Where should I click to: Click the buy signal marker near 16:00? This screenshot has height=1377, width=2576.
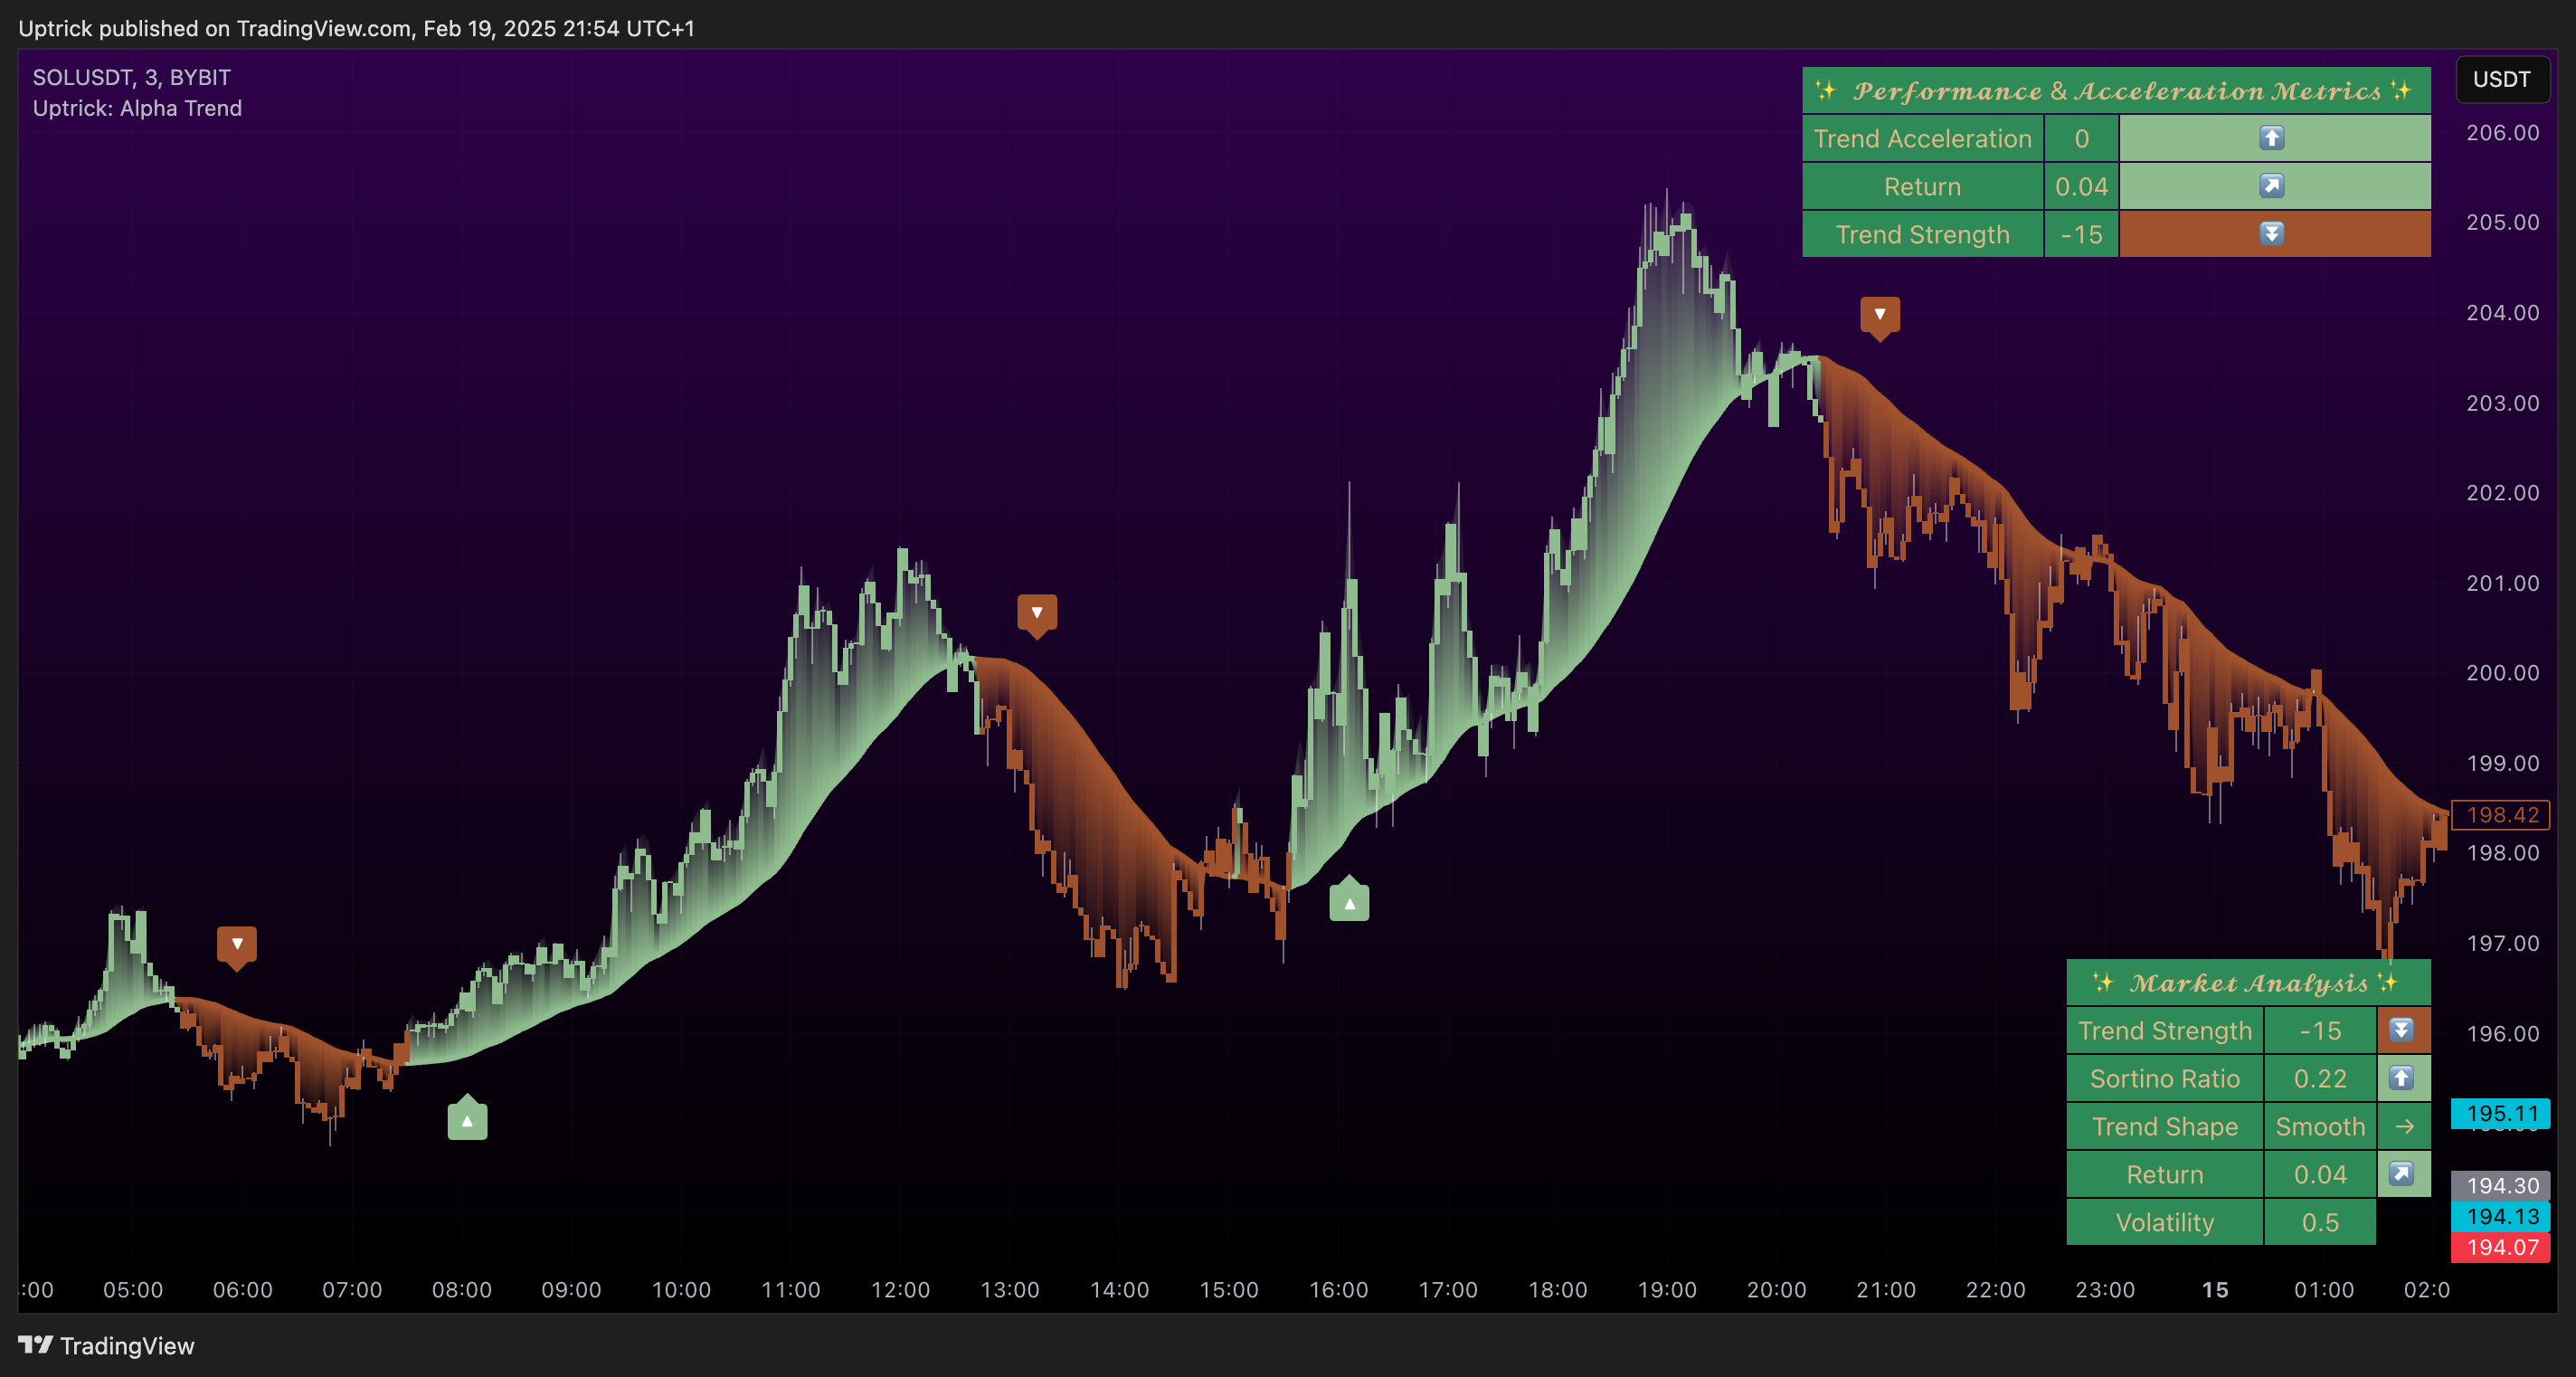(x=1349, y=900)
